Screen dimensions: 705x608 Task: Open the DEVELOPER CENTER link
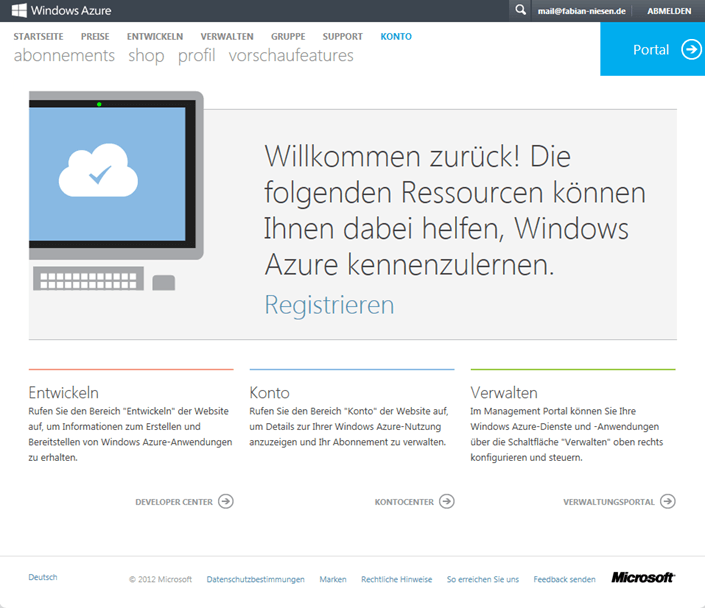[x=174, y=502]
